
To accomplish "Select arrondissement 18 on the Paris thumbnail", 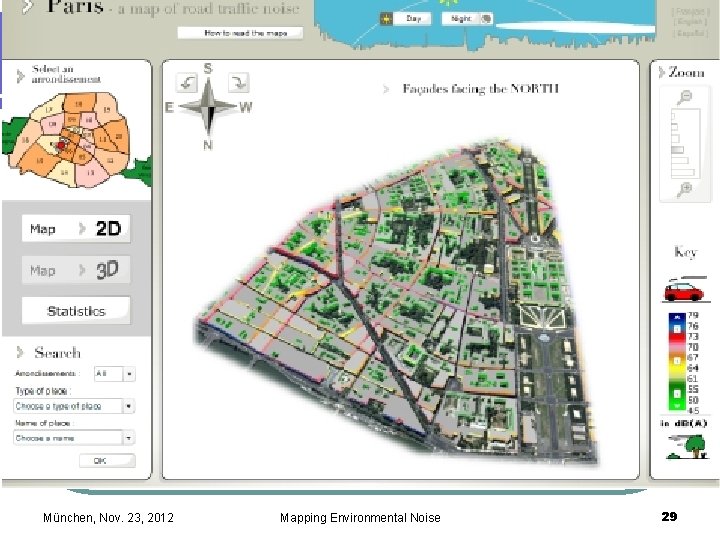I will click(79, 104).
